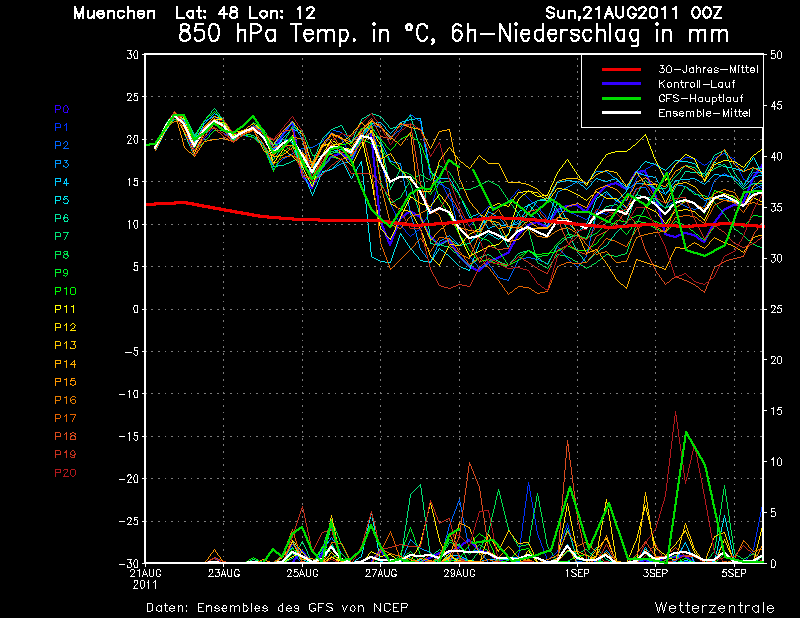Click the P18 ensemble member label

tap(65, 436)
